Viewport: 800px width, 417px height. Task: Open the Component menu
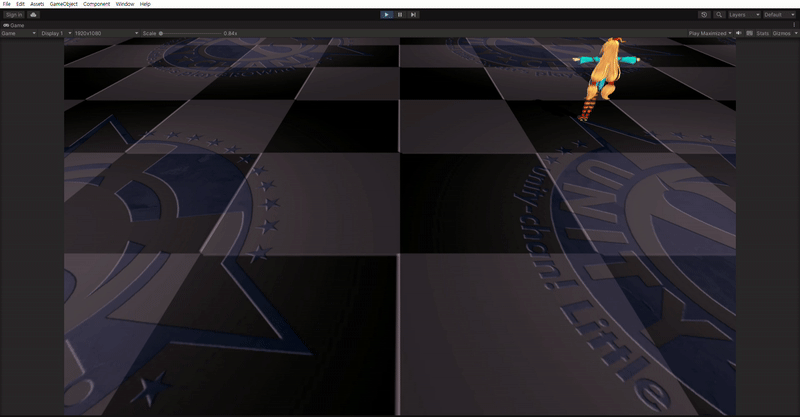coord(96,4)
